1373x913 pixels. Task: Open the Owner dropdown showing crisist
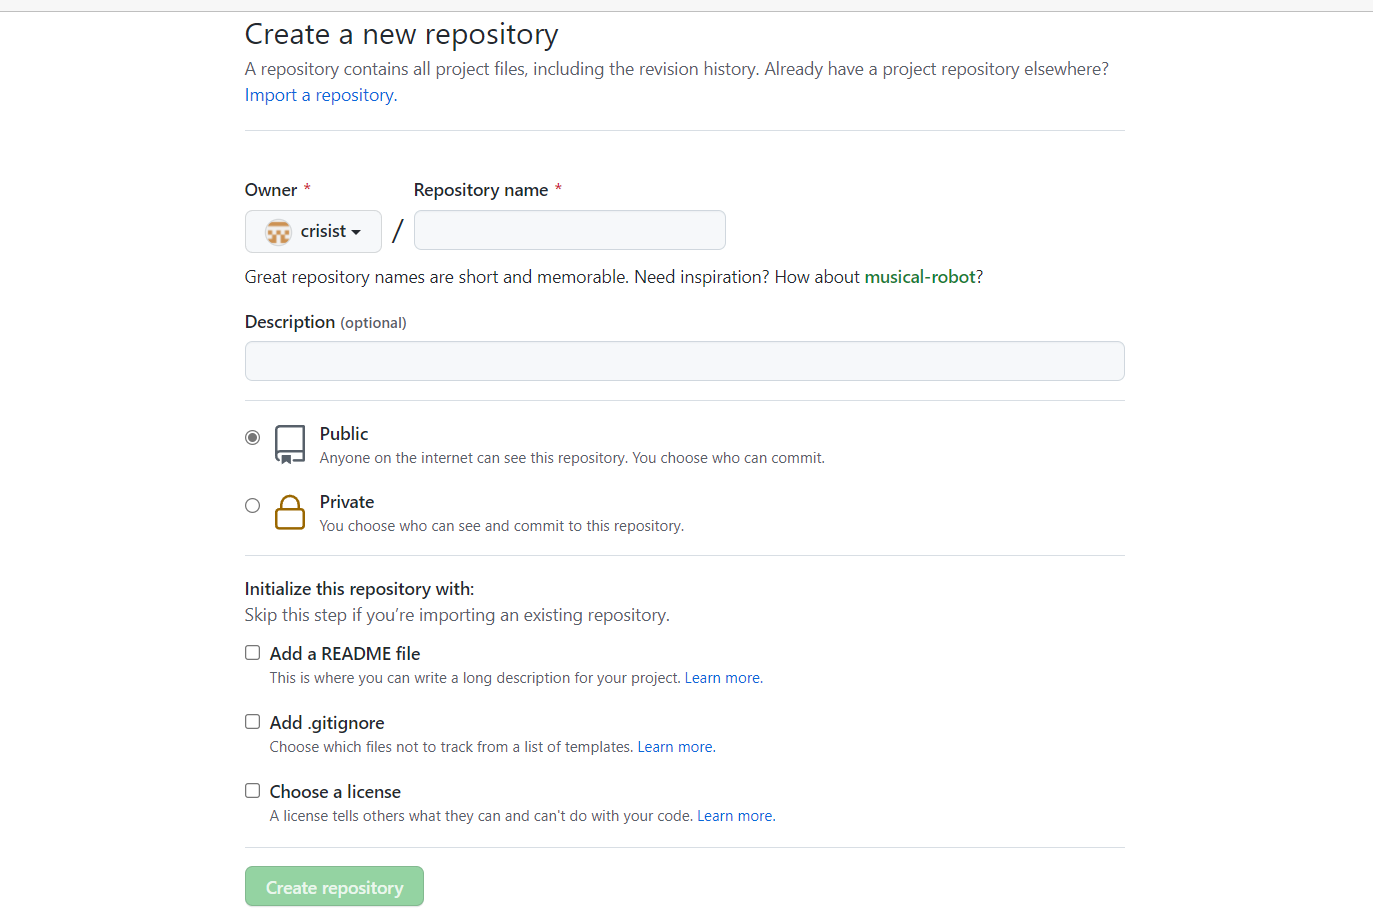click(313, 231)
